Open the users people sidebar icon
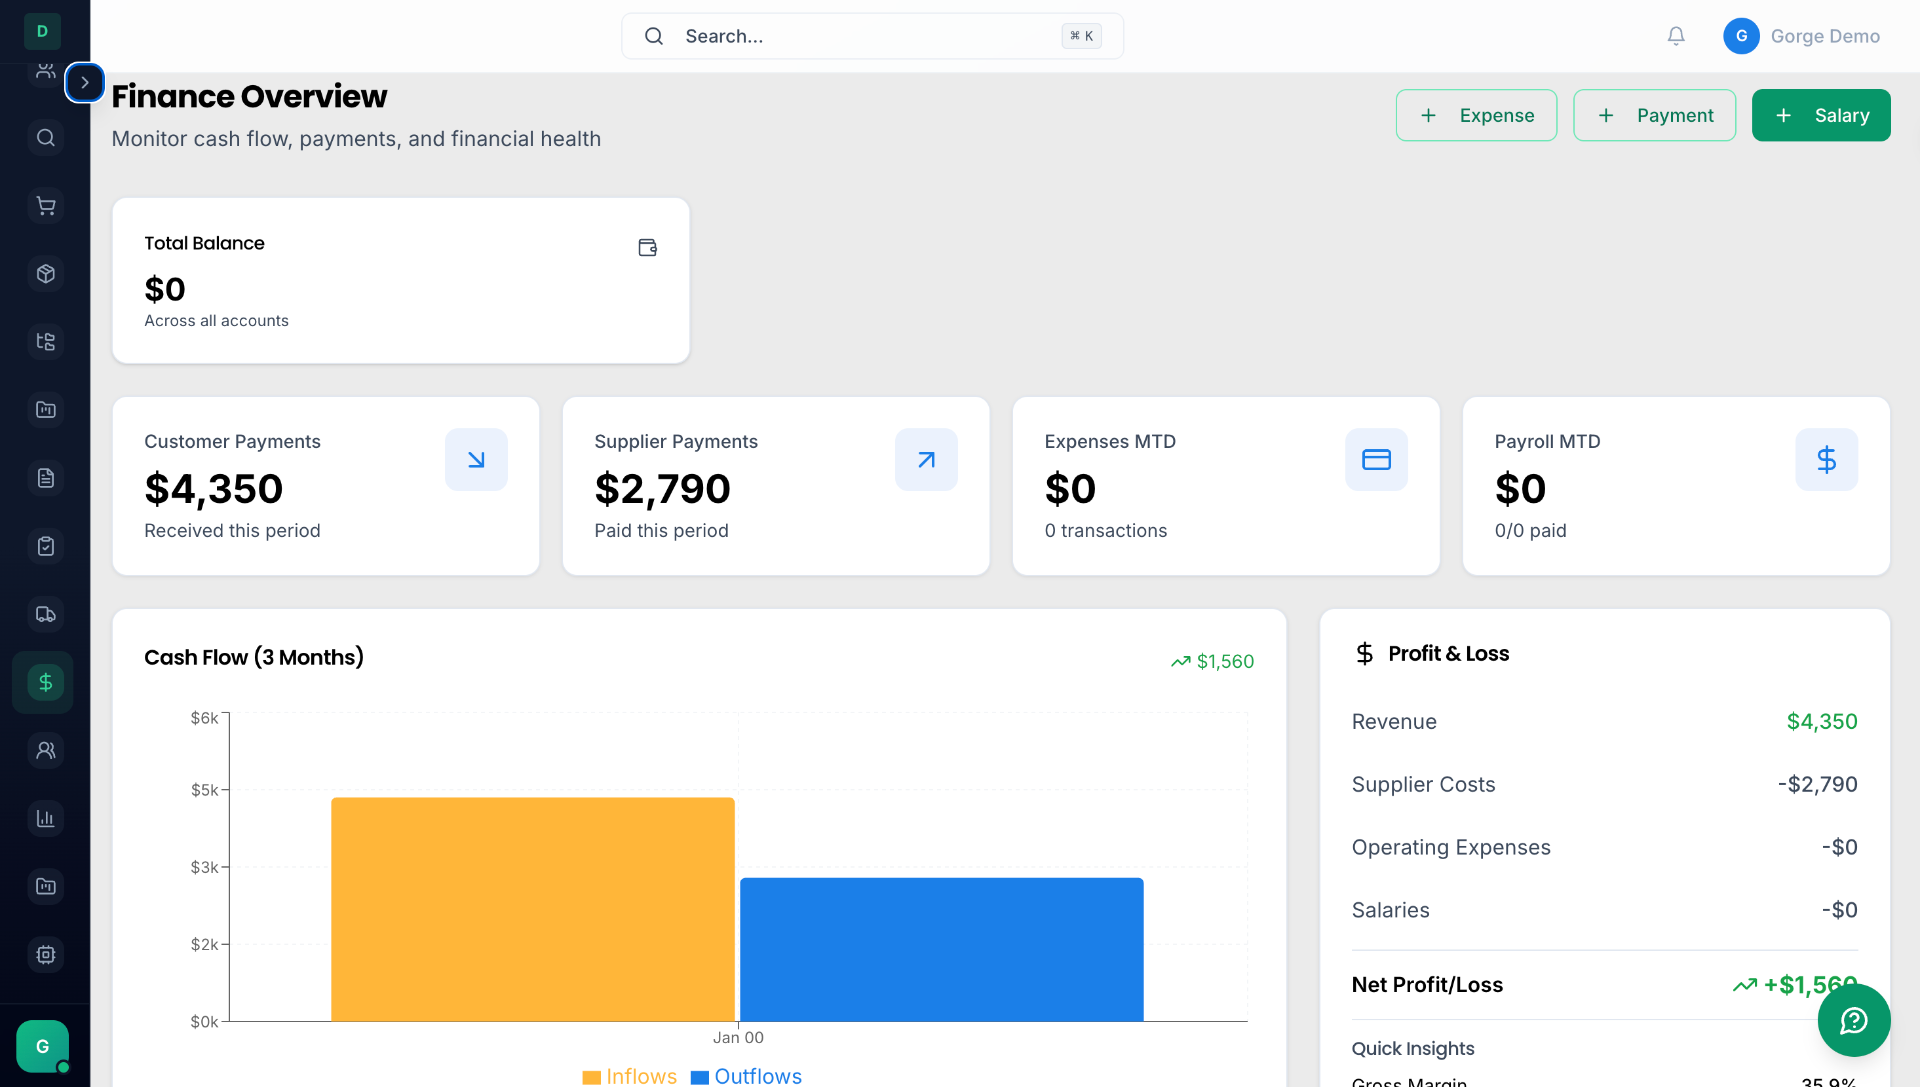The width and height of the screenshot is (1920, 1087). coord(46,750)
